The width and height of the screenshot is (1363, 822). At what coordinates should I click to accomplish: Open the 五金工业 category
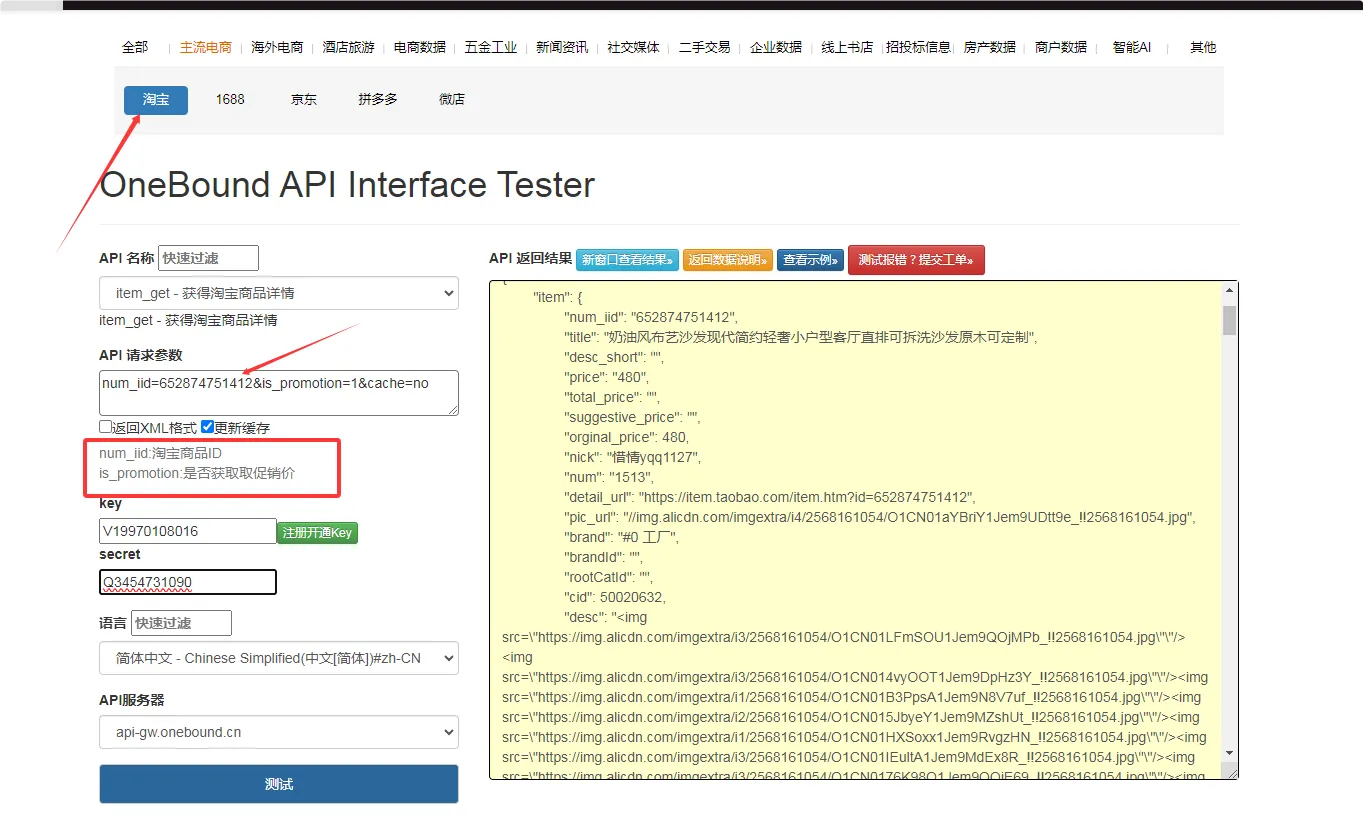click(491, 47)
